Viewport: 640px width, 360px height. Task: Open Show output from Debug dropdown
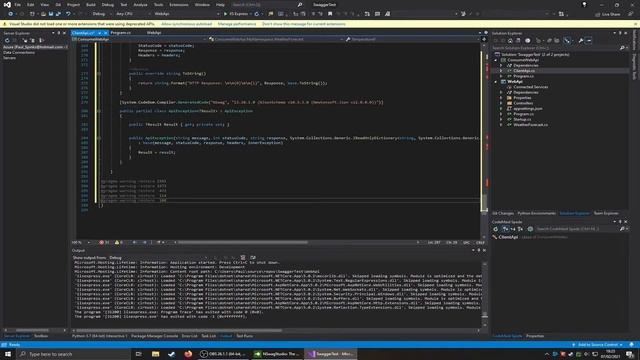coord(158,258)
